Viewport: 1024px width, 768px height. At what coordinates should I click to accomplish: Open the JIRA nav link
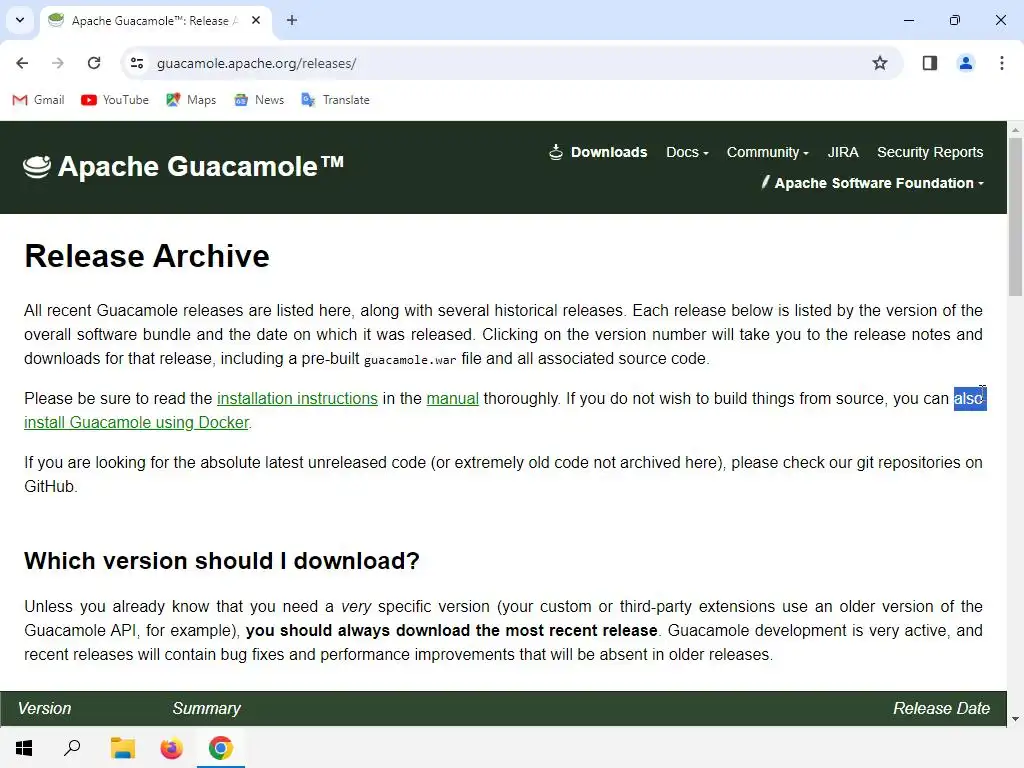coord(842,152)
